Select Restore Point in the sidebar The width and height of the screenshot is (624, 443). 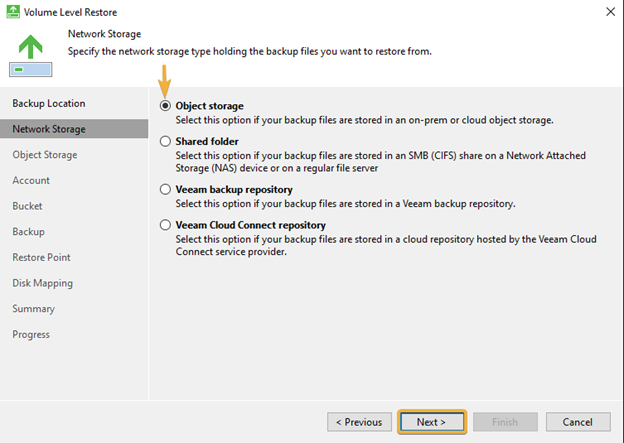(x=41, y=258)
